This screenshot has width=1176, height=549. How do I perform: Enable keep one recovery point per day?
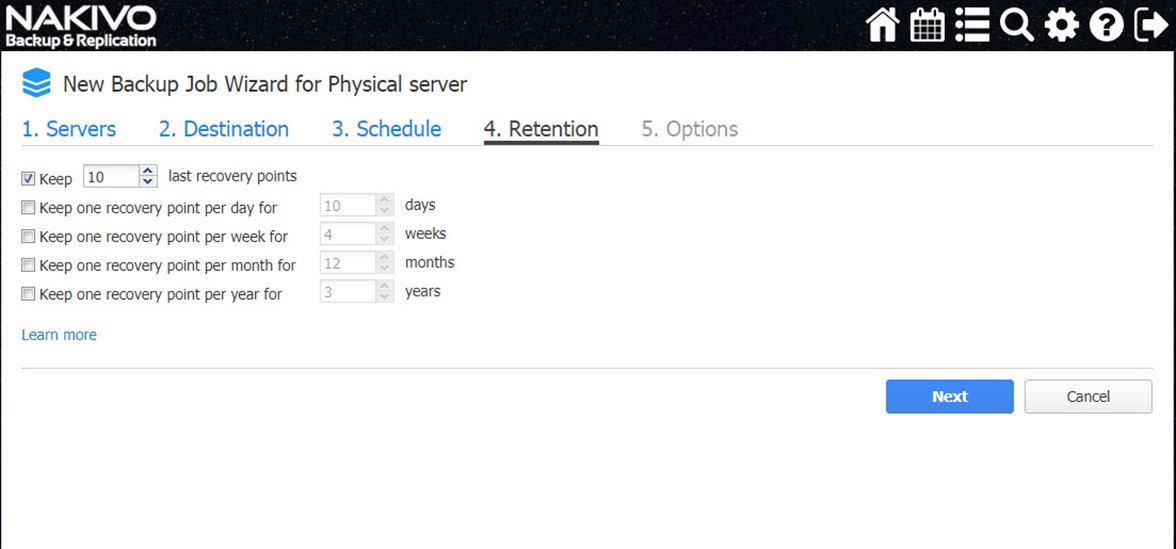(28, 207)
